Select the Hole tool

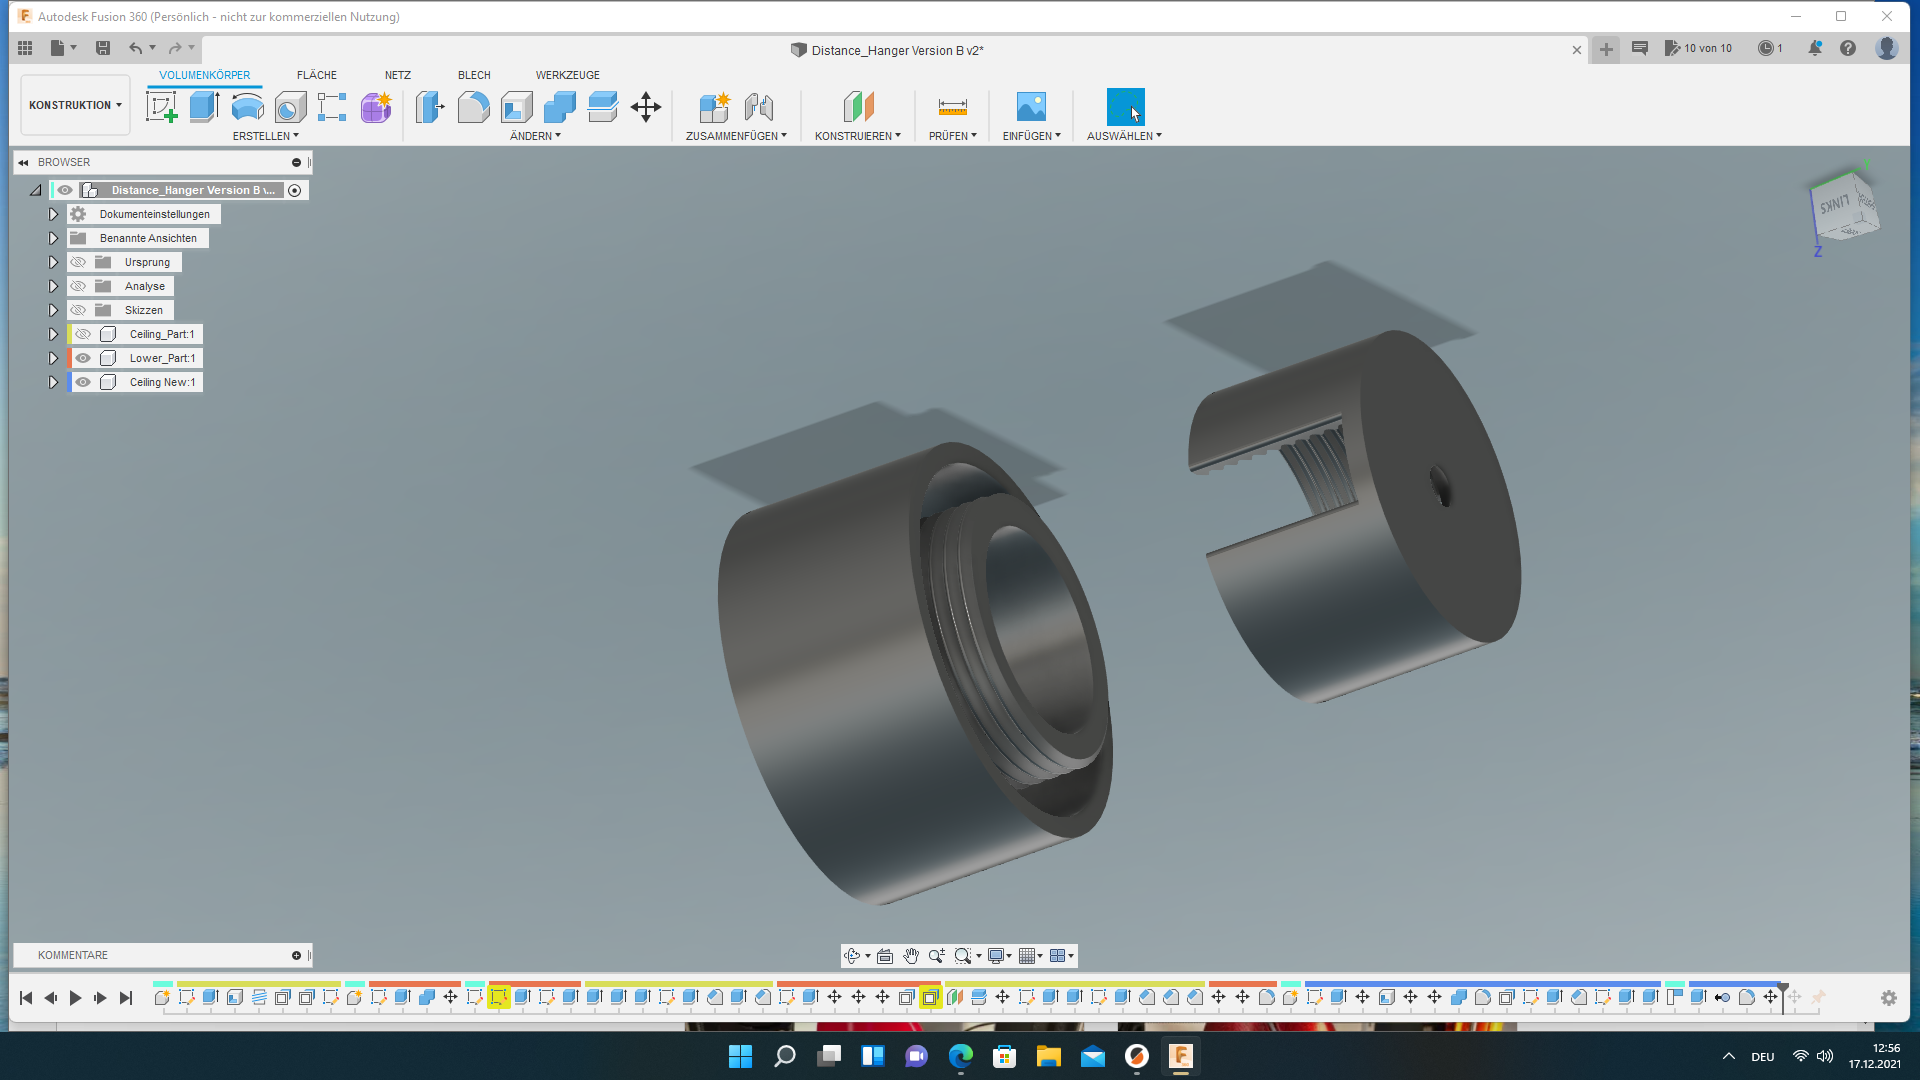point(290,107)
